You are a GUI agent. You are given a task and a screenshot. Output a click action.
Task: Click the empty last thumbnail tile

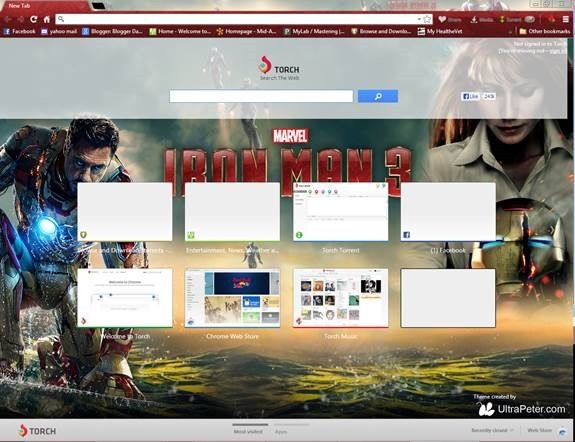(448, 298)
